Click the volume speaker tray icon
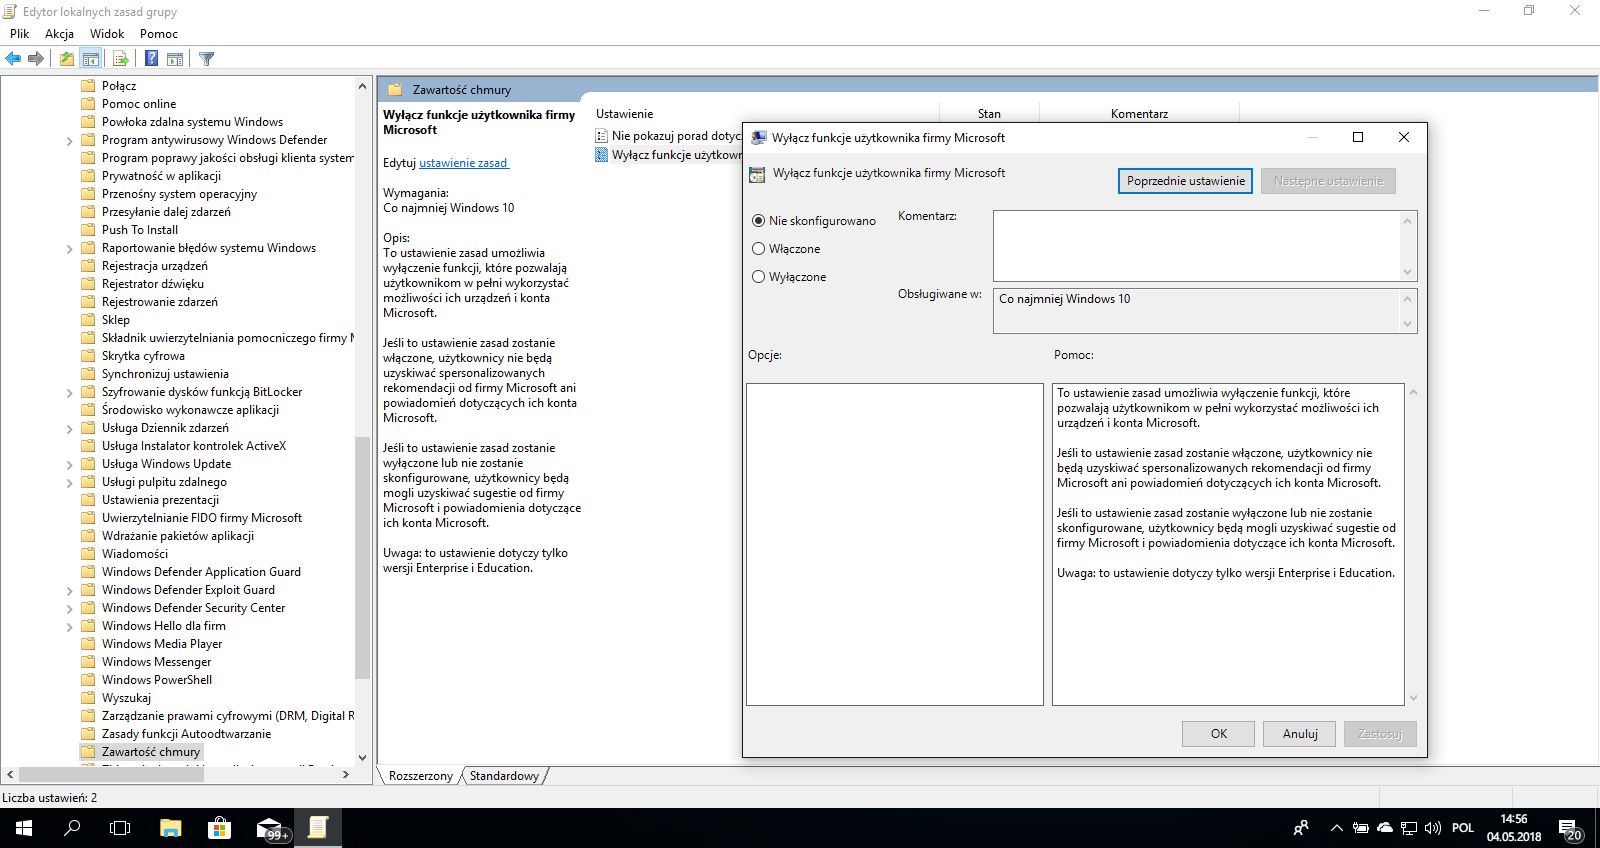Viewport: 1600px width, 848px height. [1433, 828]
